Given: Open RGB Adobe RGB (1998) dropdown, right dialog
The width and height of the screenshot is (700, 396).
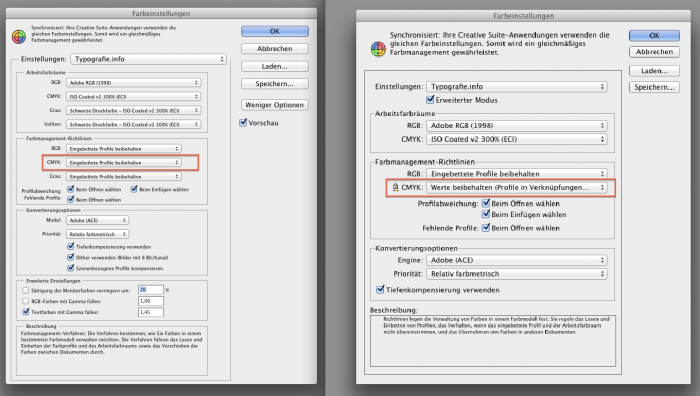Looking at the screenshot, I should pyautogui.click(x=517, y=125).
